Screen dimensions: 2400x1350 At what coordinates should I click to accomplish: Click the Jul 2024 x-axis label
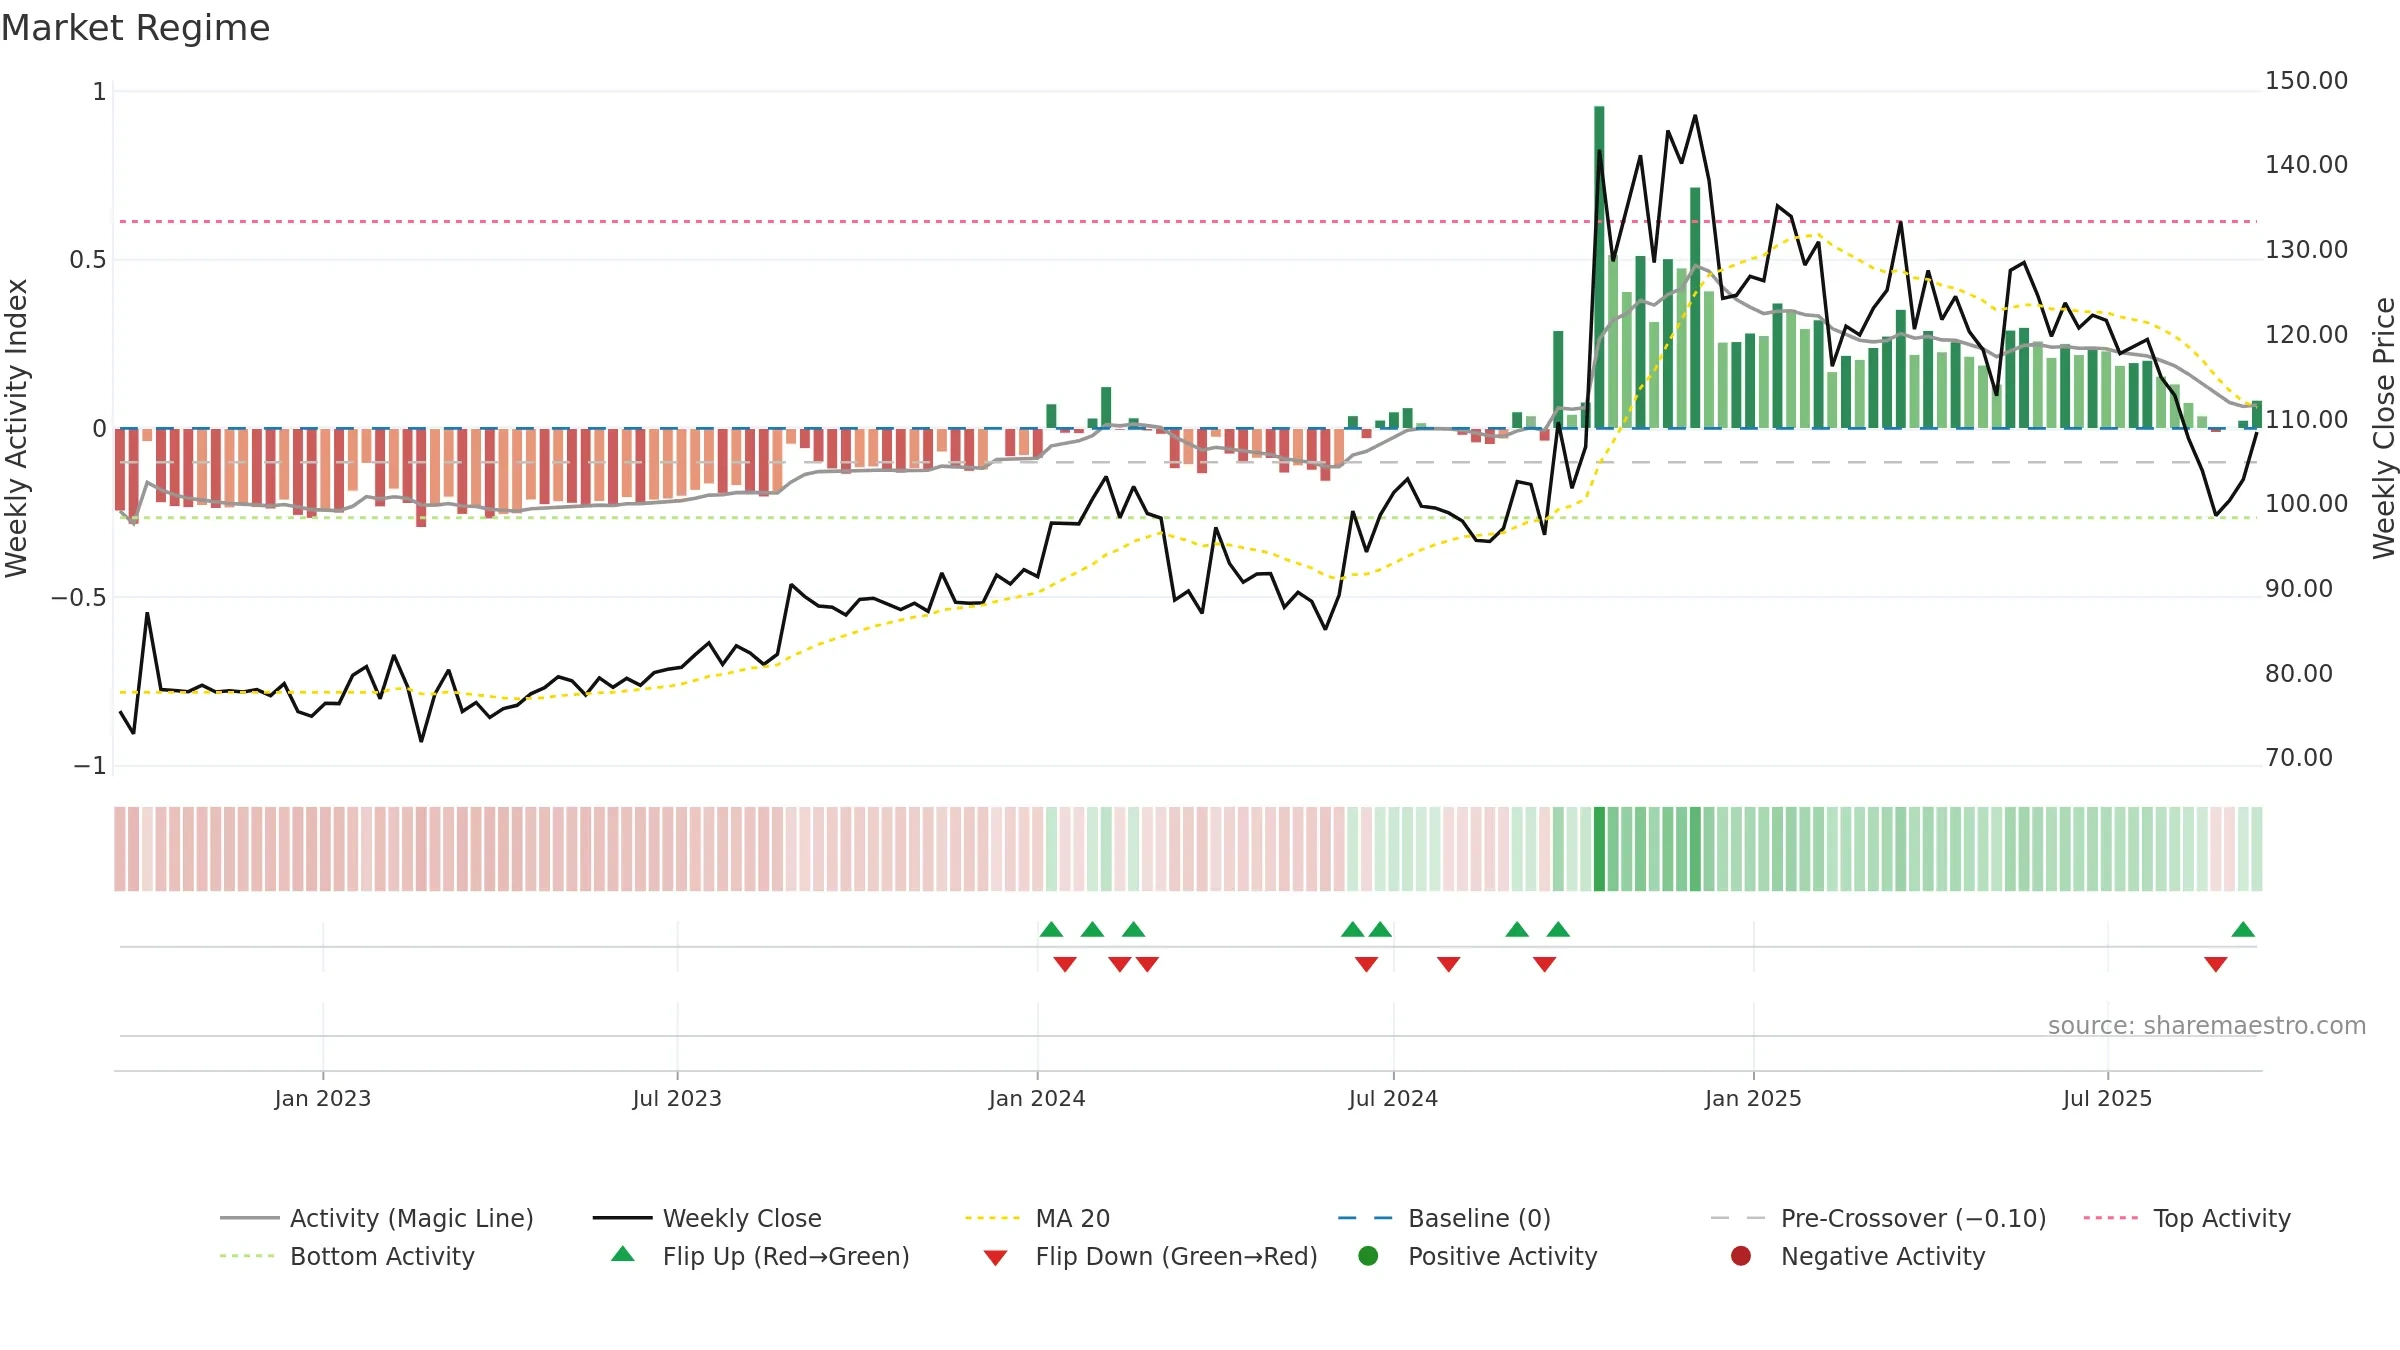coord(1393,1098)
